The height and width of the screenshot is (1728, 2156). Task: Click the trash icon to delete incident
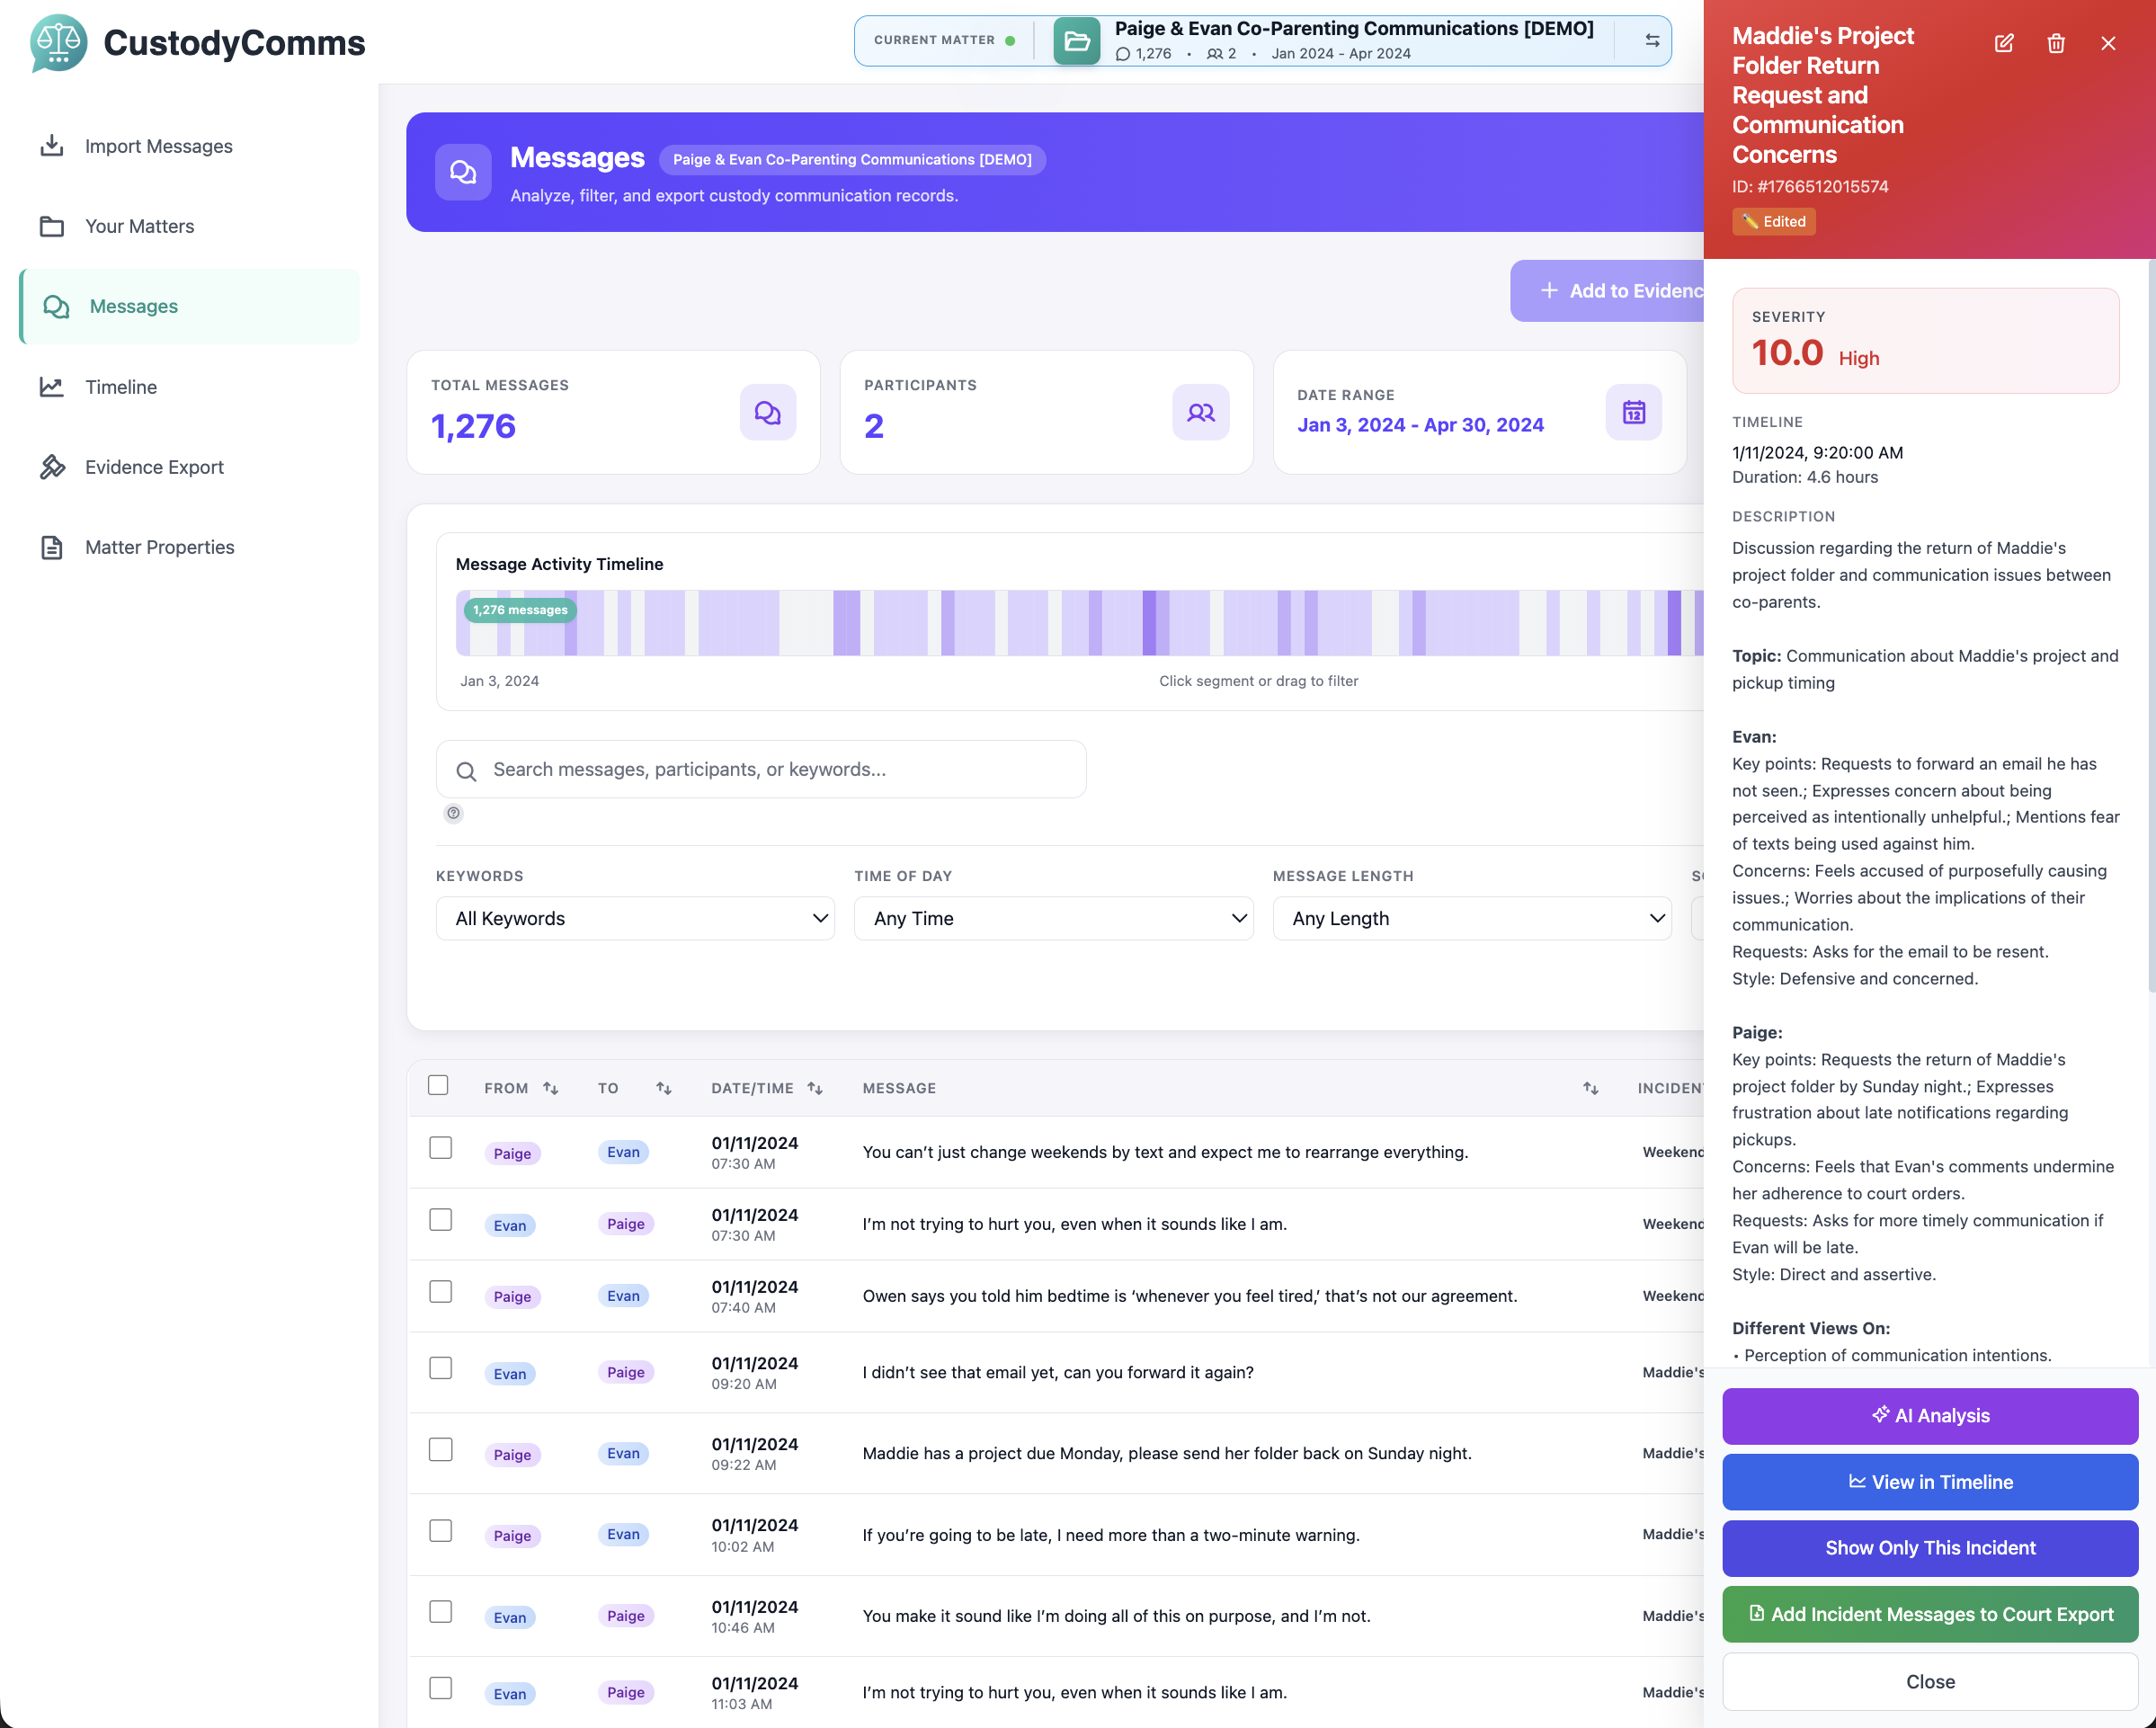tap(2056, 43)
